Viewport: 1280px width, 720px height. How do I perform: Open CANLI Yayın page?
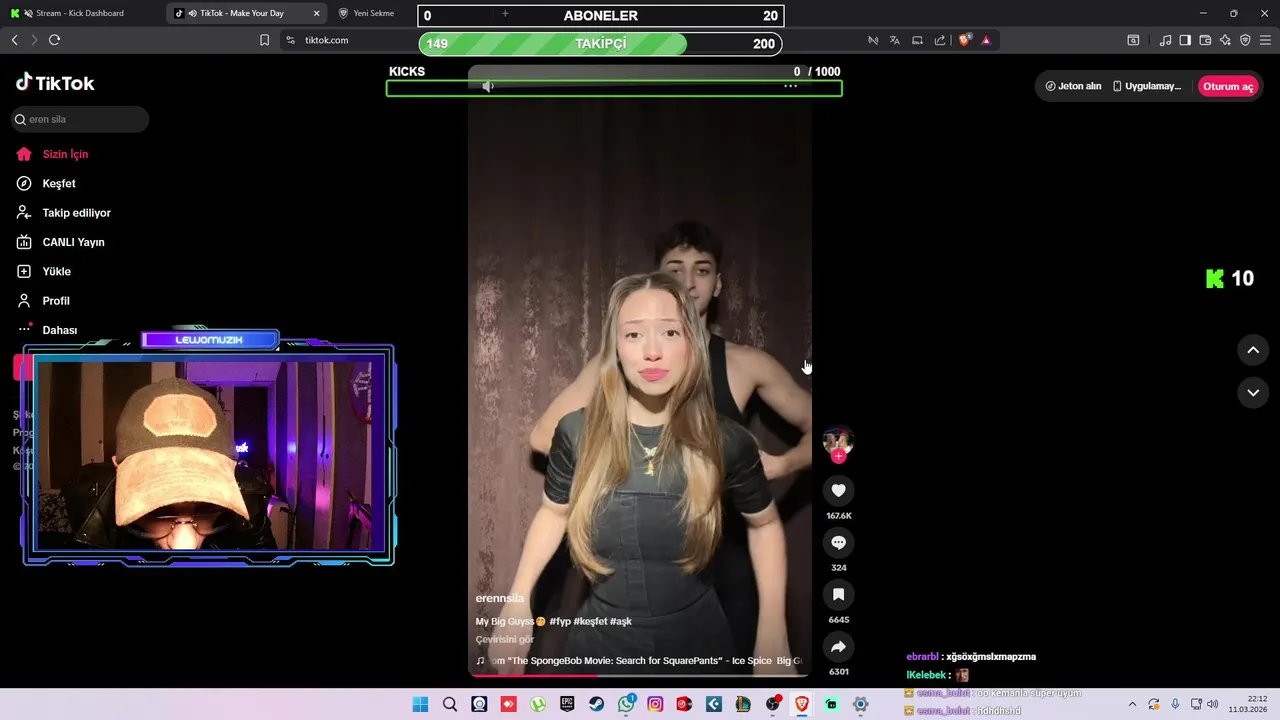click(x=73, y=242)
